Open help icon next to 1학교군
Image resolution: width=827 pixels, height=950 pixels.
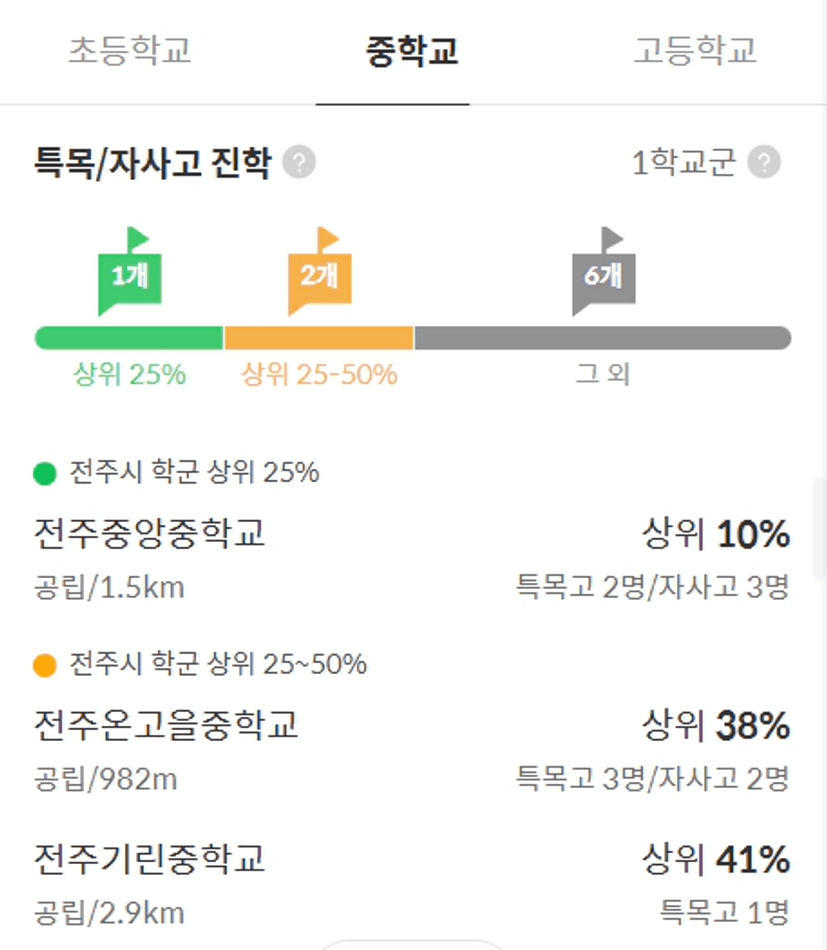point(764,162)
